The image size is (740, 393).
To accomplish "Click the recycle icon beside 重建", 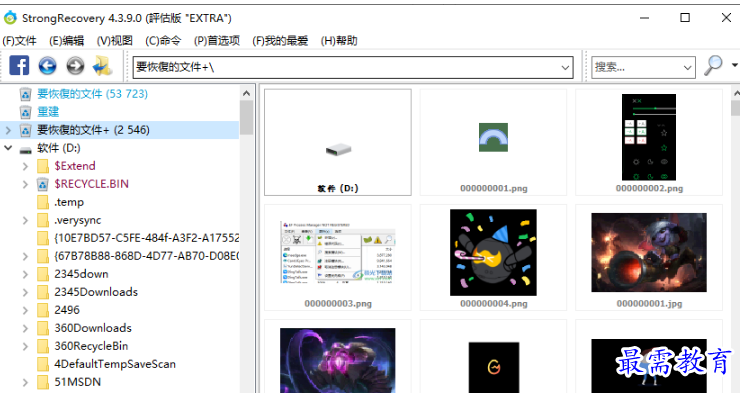I will pos(25,112).
